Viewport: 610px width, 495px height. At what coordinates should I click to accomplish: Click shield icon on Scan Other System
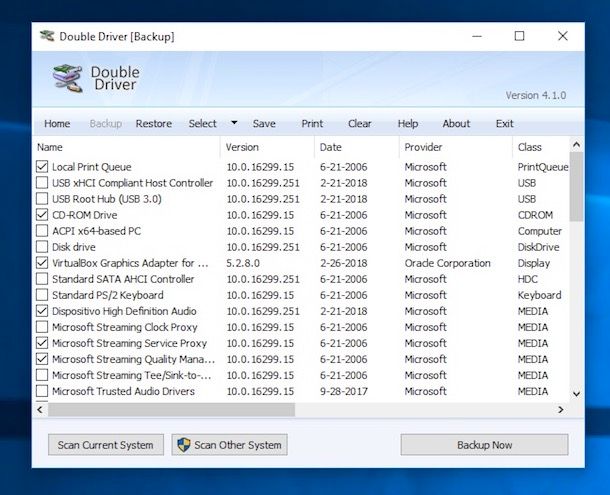(184, 444)
